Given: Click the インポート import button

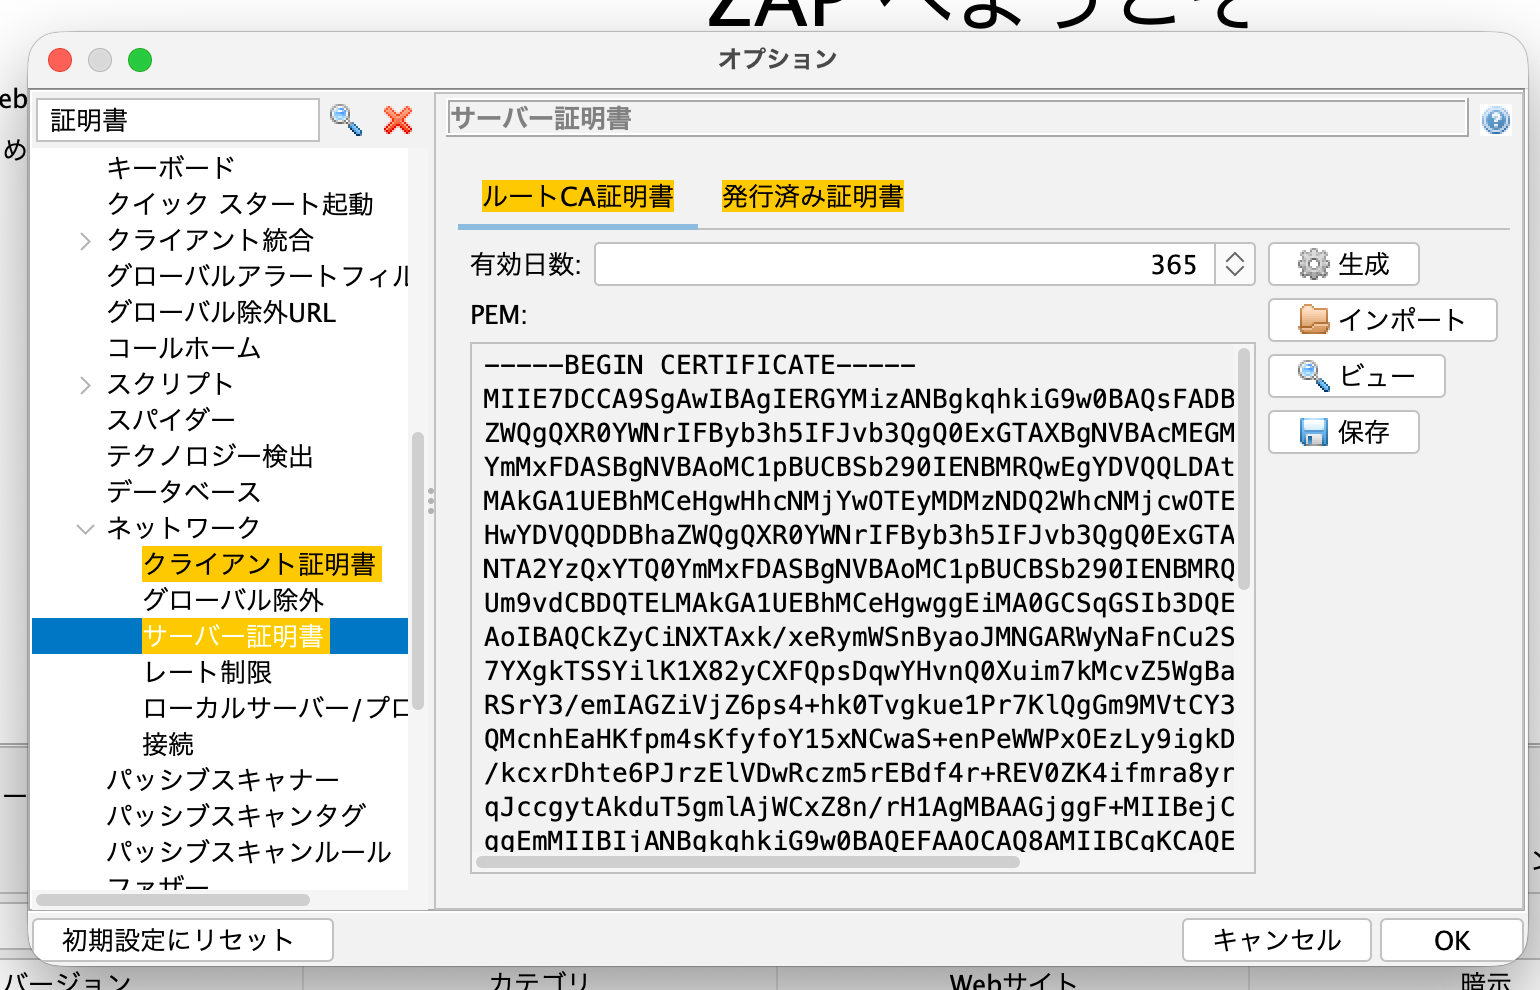Looking at the screenshot, I should pyautogui.click(x=1382, y=320).
